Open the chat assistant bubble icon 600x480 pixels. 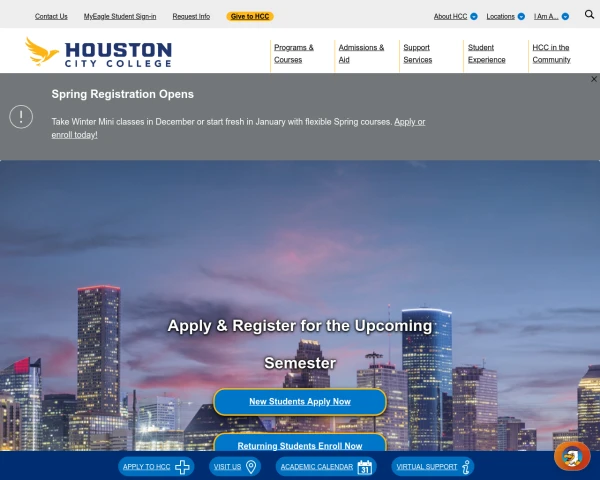(572, 456)
